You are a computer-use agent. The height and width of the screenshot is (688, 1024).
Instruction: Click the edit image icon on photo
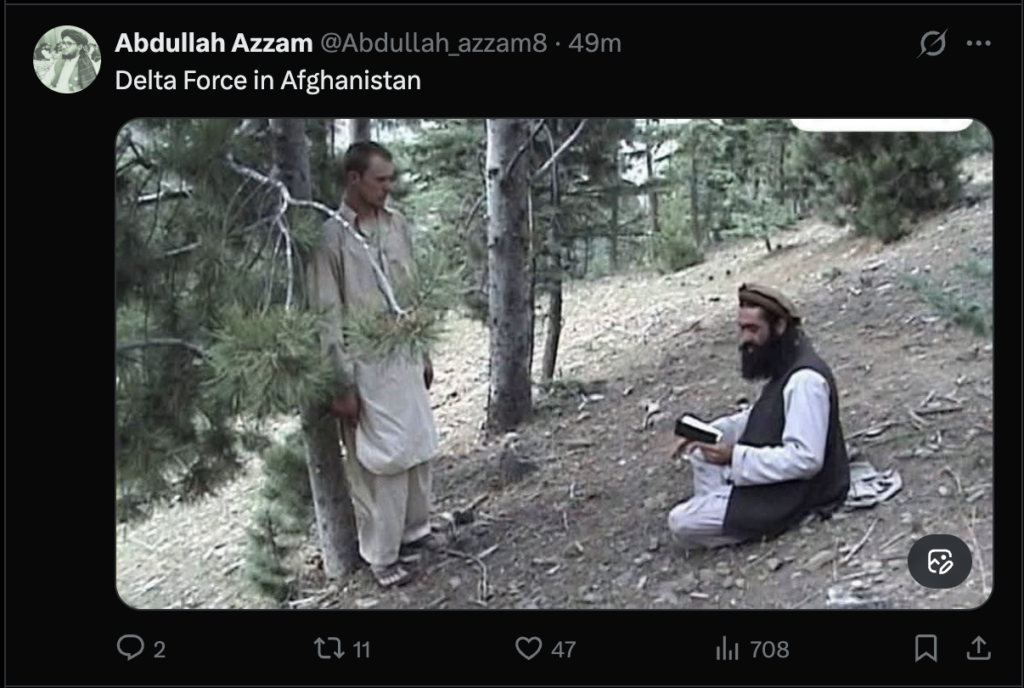click(939, 561)
